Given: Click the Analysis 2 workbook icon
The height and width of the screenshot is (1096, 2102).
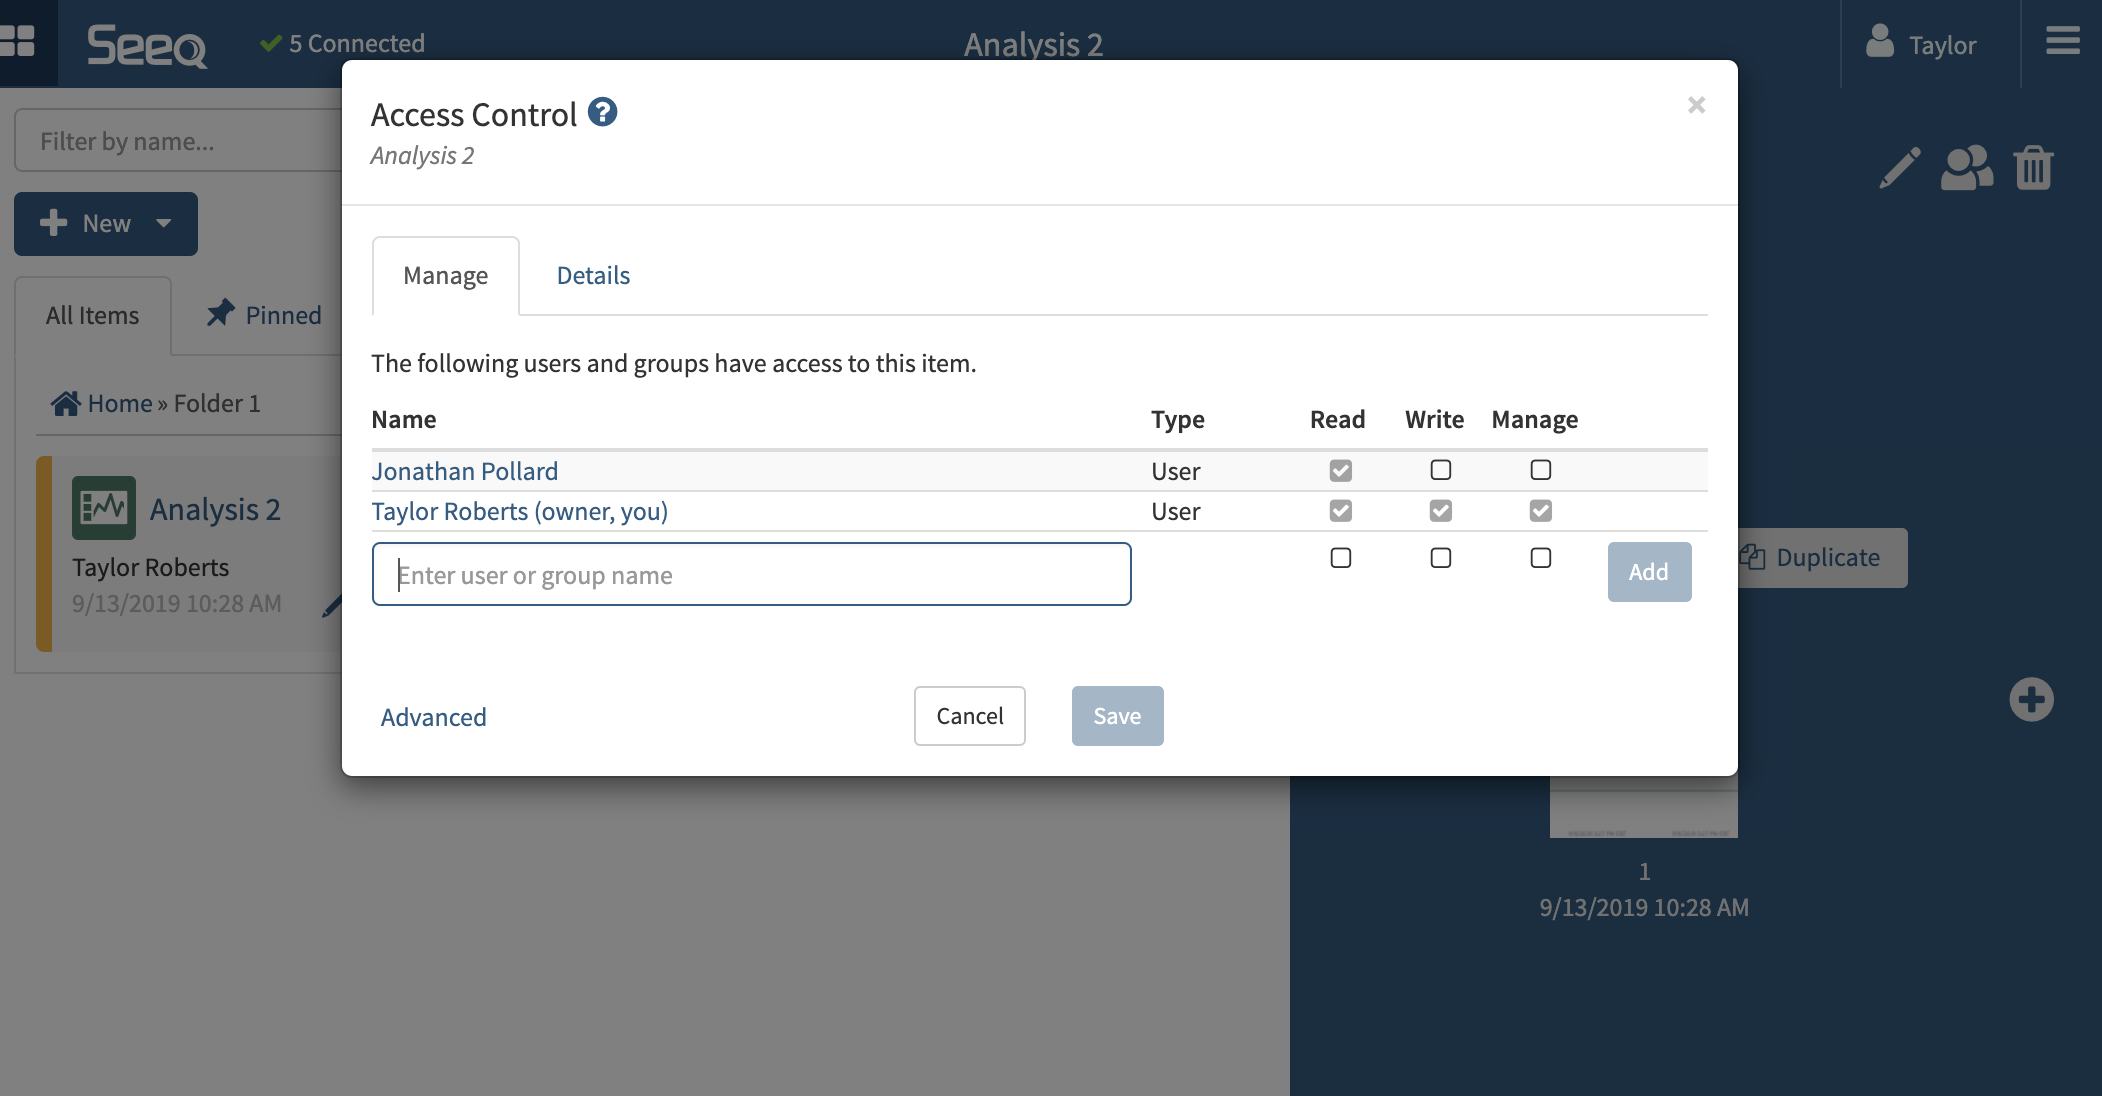Looking at the screenshot, I should pos(104,508).
